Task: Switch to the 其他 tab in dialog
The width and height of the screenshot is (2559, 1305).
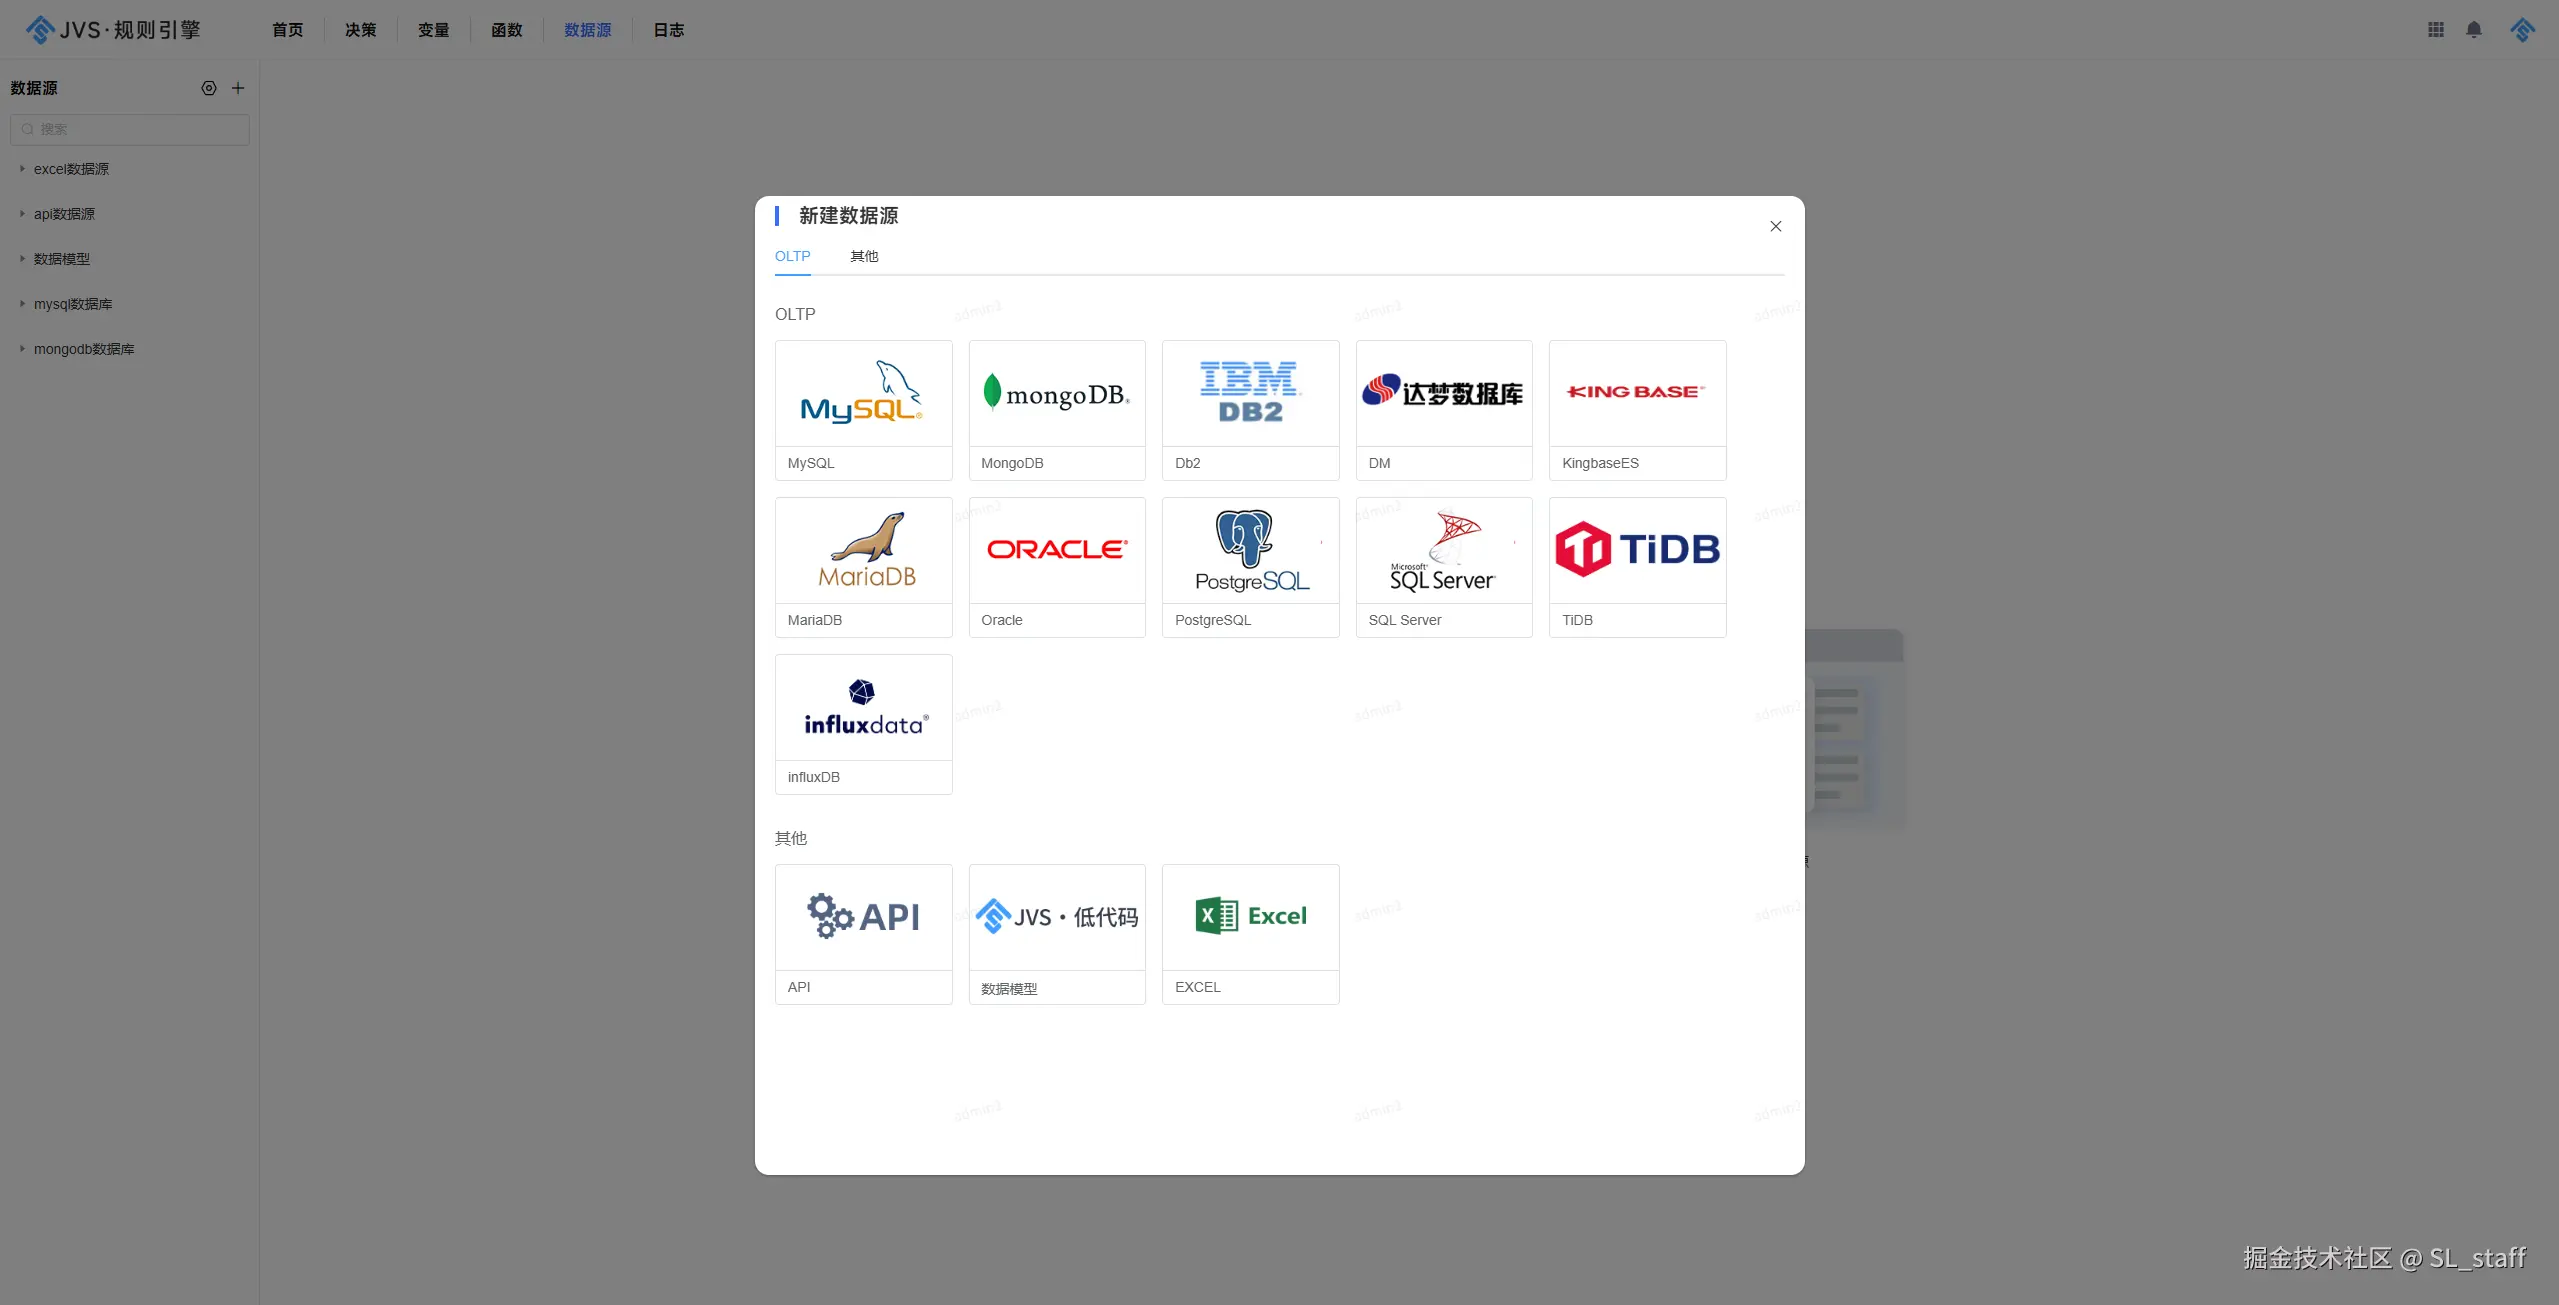Action: point(863,256)
